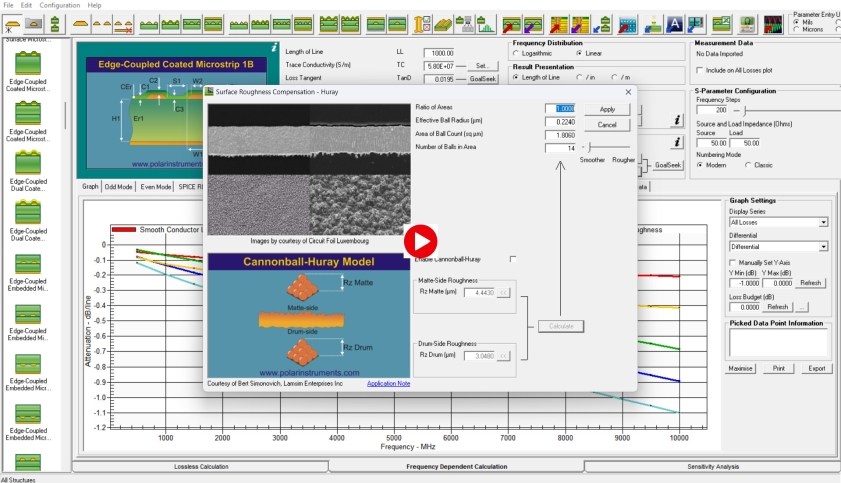841x483 pixels.
Task: Click Apply in the Surface Roughness dialog
Action: click(x=607, y=109)
